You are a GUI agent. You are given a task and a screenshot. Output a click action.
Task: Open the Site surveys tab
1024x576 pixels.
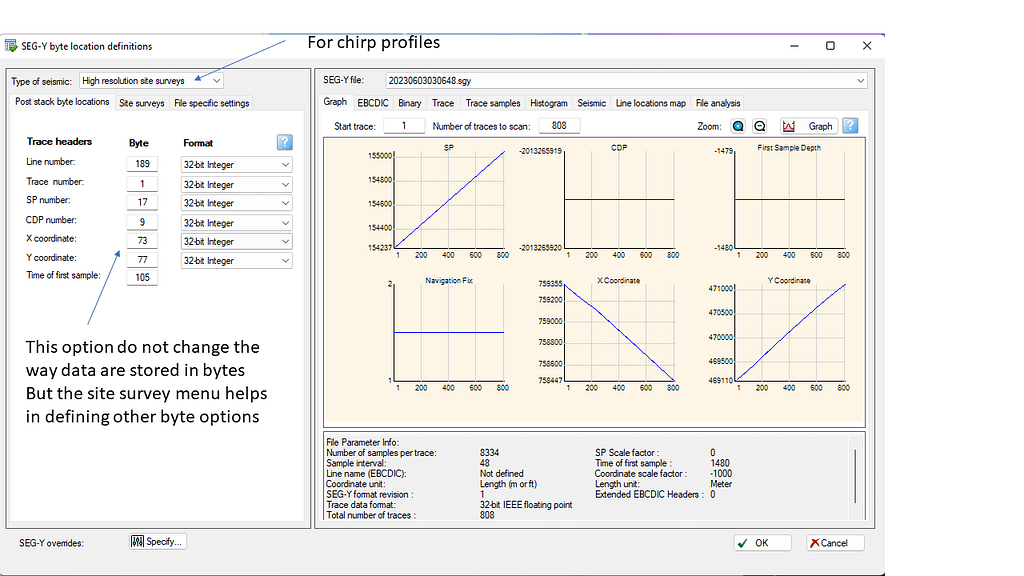click(x=141, y=103)
